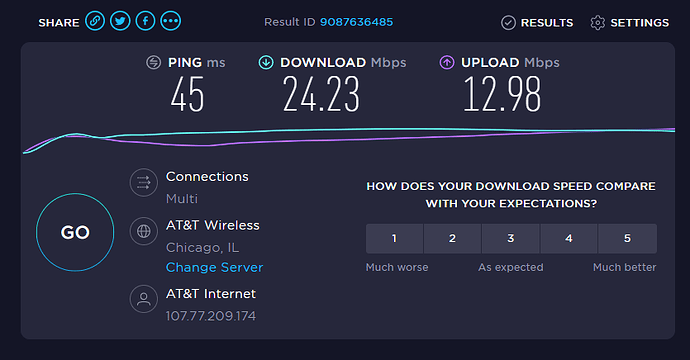The image size is (690, 360).
Task: Open the Results menu item
Action: point(537,22)
